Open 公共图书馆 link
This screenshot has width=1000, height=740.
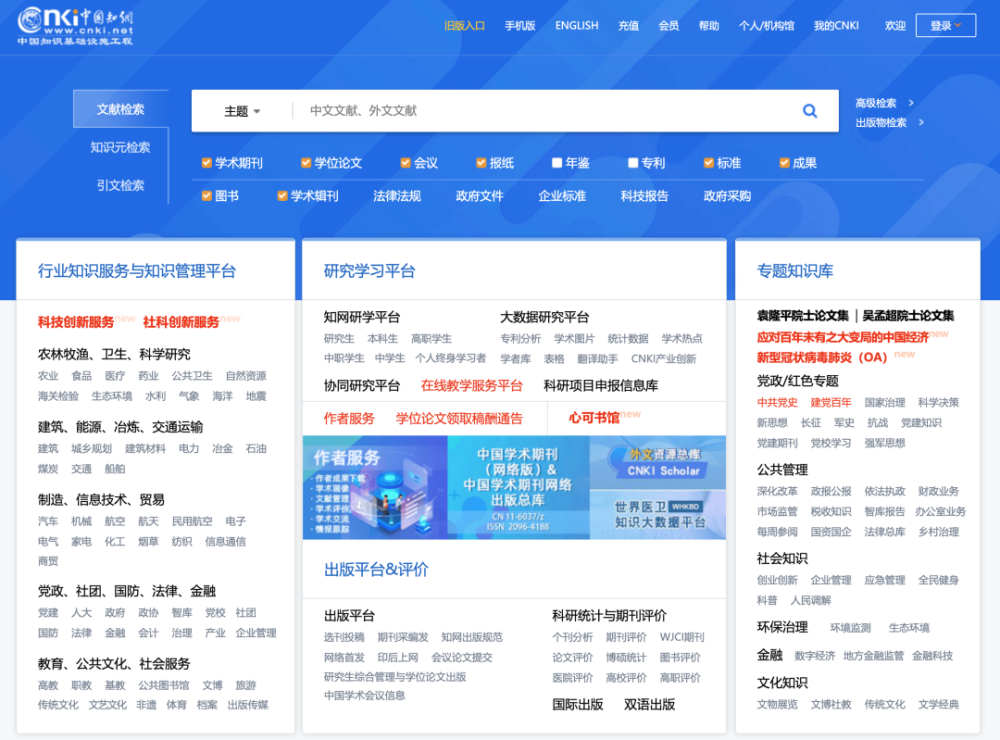(164, 685)
